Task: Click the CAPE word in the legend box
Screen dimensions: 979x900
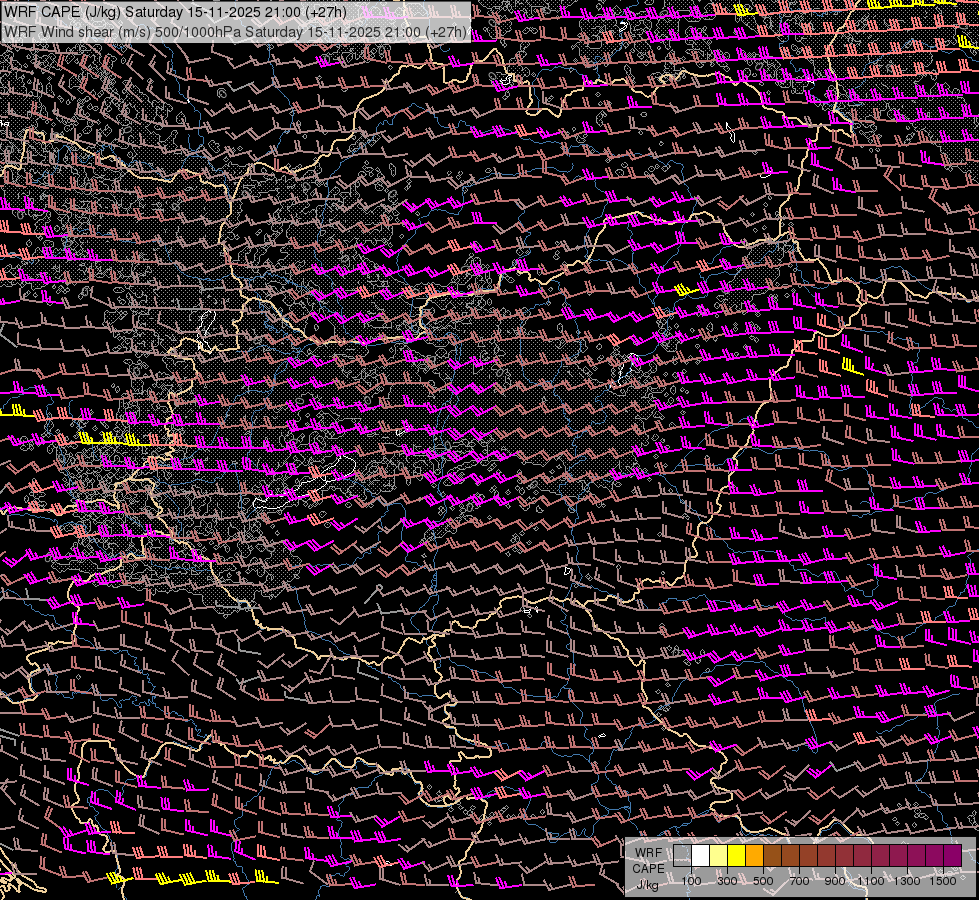Action: (x=648, y=868)
